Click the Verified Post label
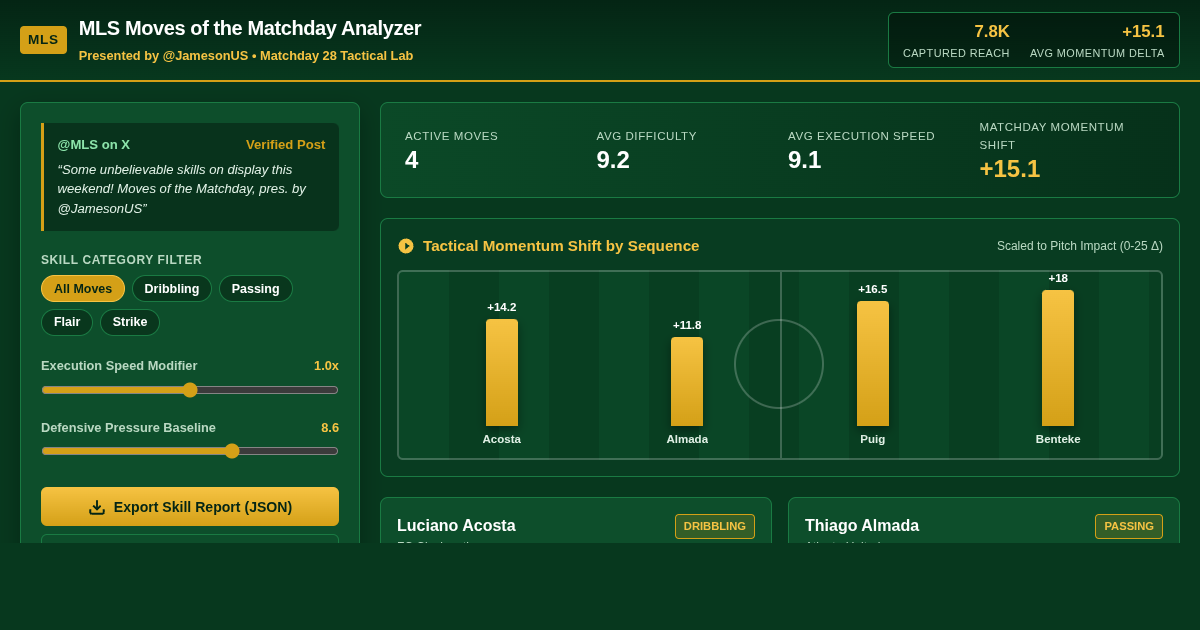Image resolution: width=1200 pixels, height=630 pixels. 286,144
